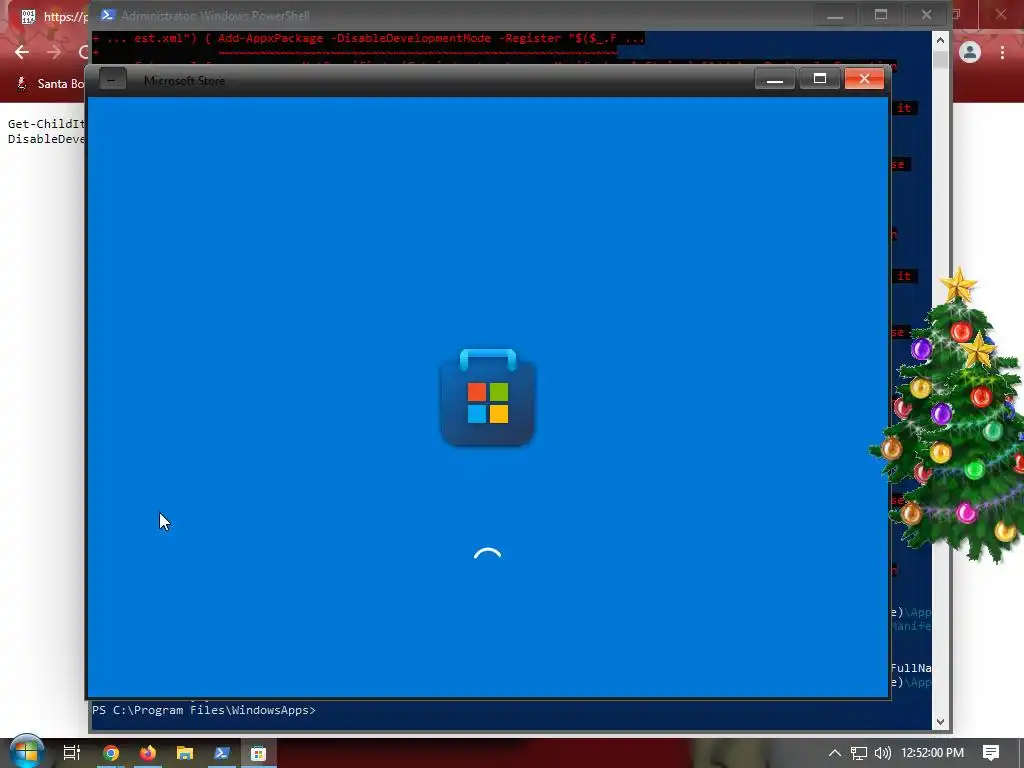Open the Santa bookmark in Chrome bookmarks bar
This screenshot has height=768, width=1024.
tap(50, 84)
